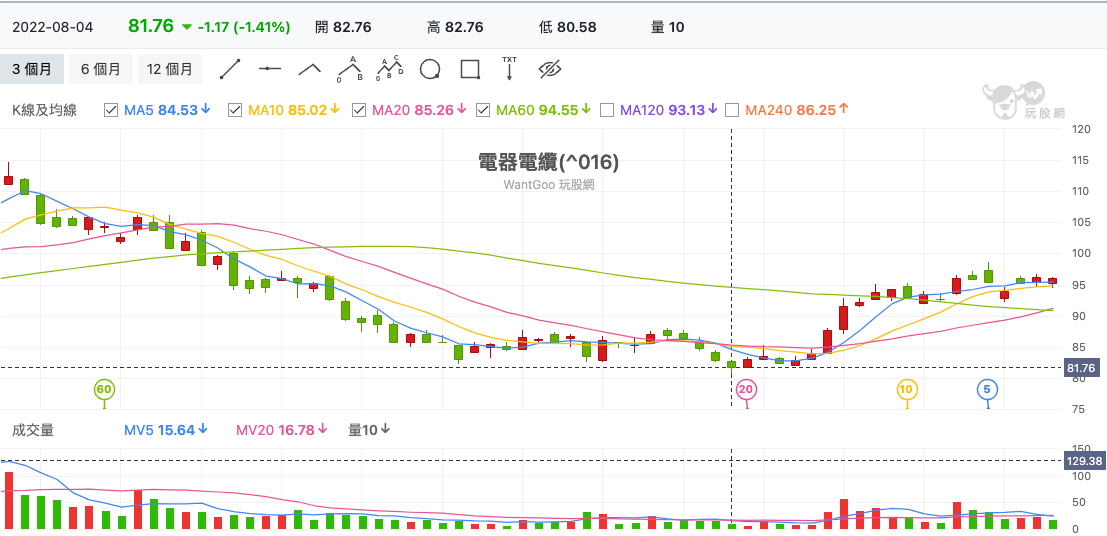Viewport: 1107px width, 536px height.
Task: Click the 量10 label in volume panel
Action: click(370, 429)
